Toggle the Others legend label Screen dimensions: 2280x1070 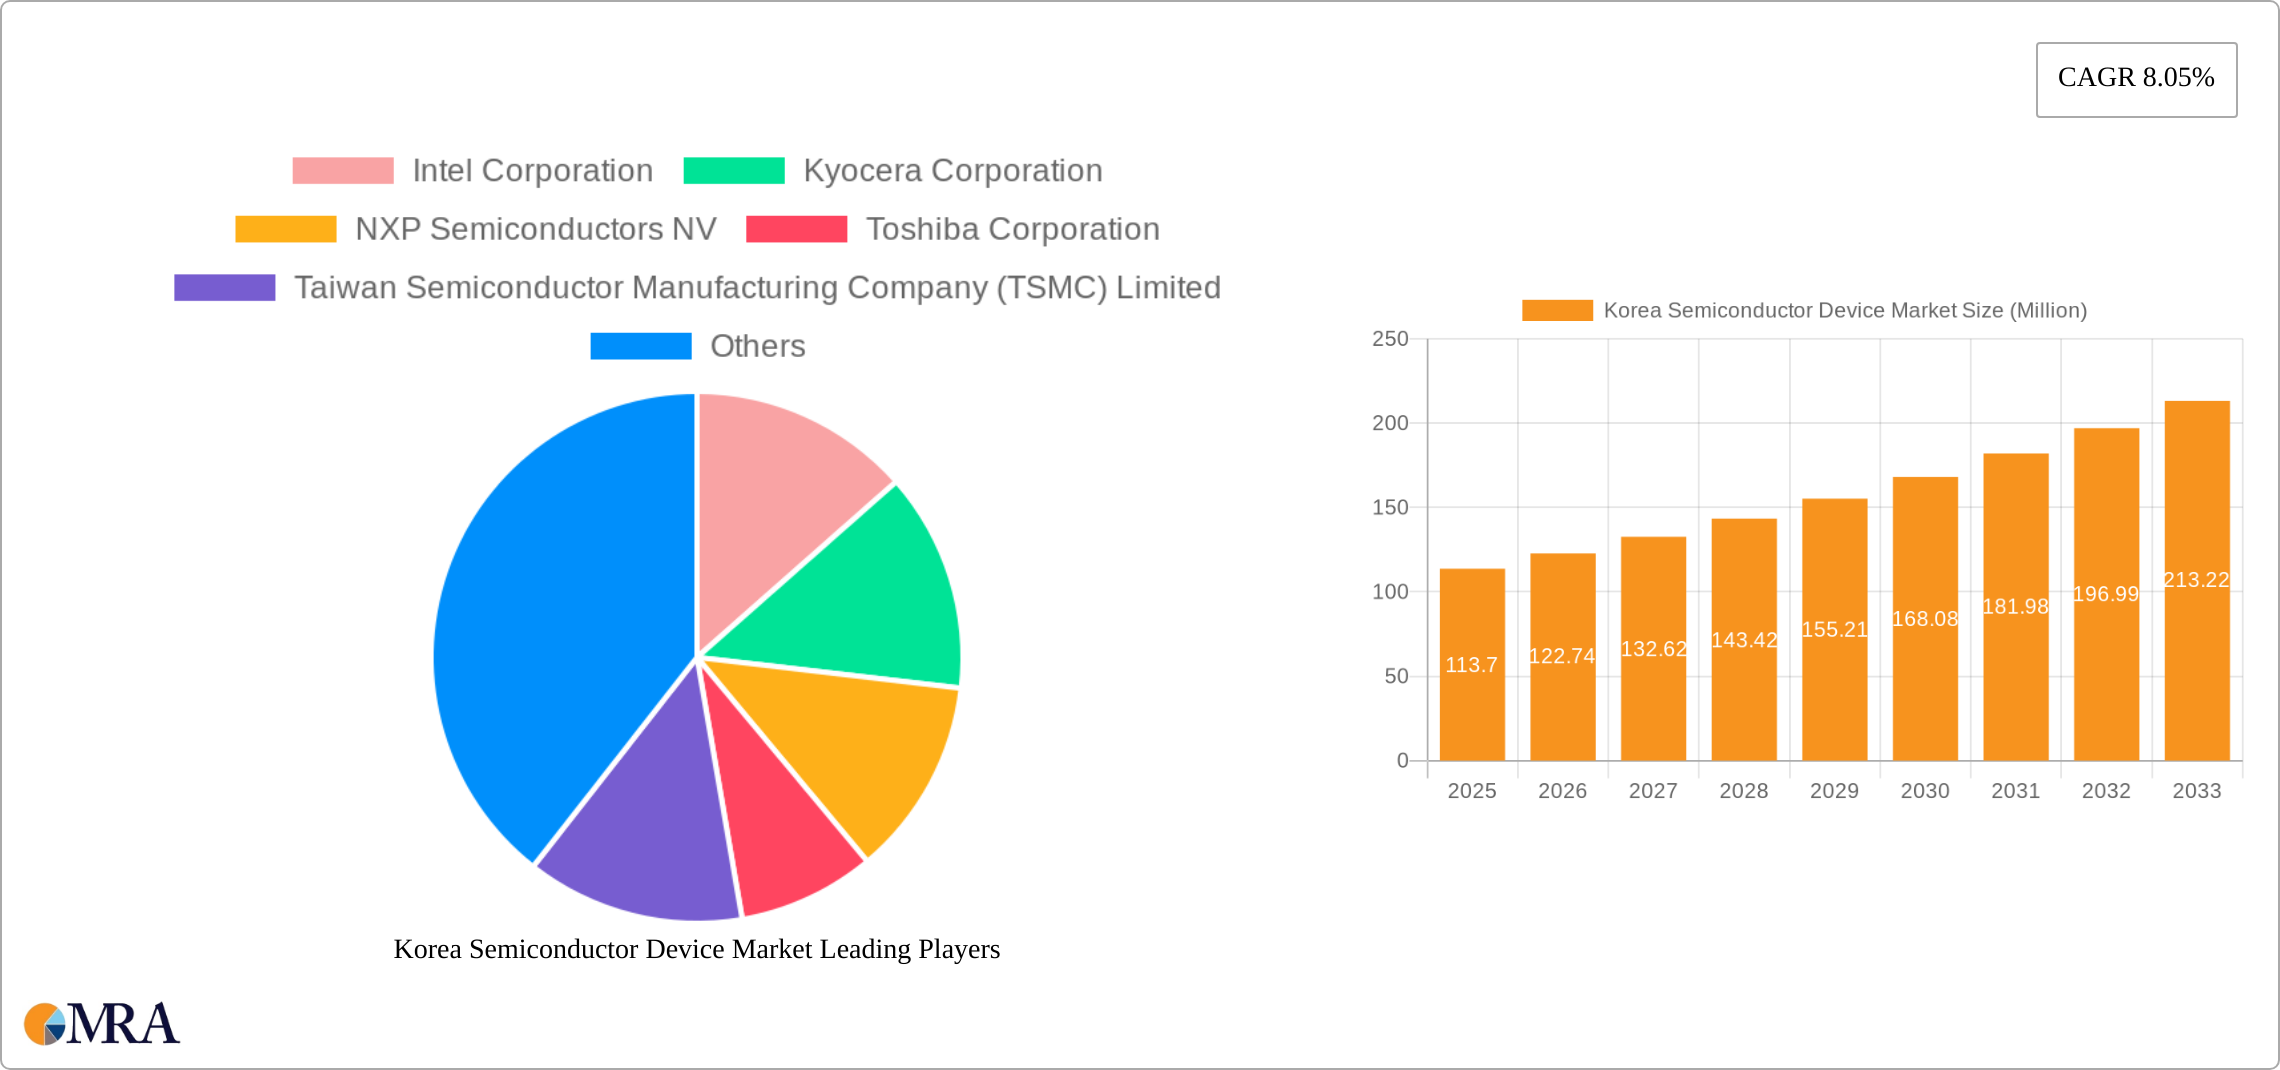coord(757,346)
